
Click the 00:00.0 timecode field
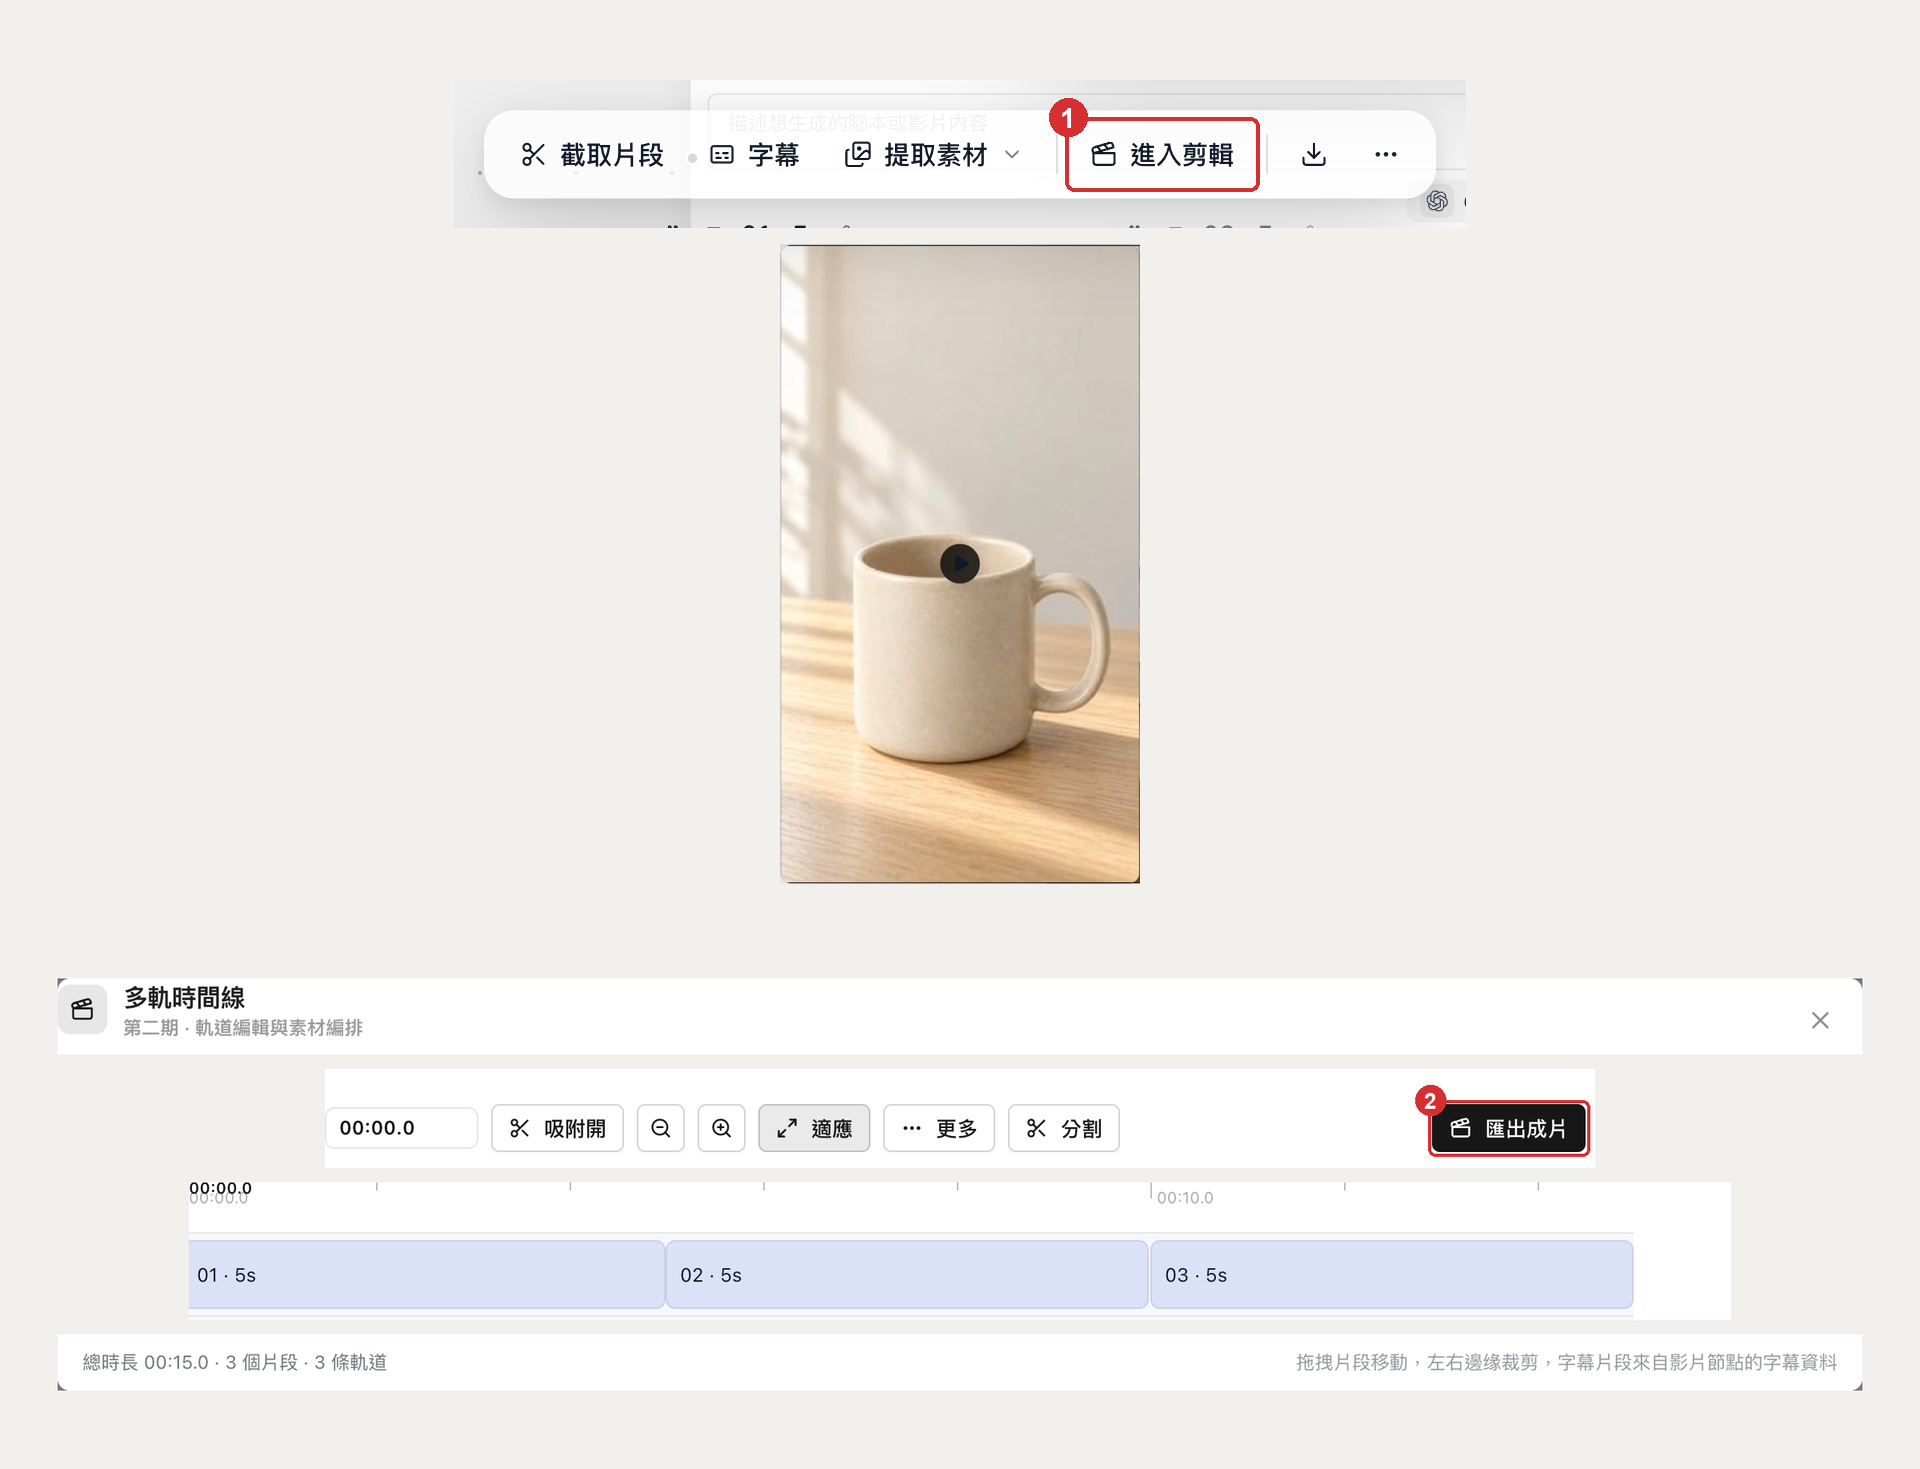(401, 1128)
